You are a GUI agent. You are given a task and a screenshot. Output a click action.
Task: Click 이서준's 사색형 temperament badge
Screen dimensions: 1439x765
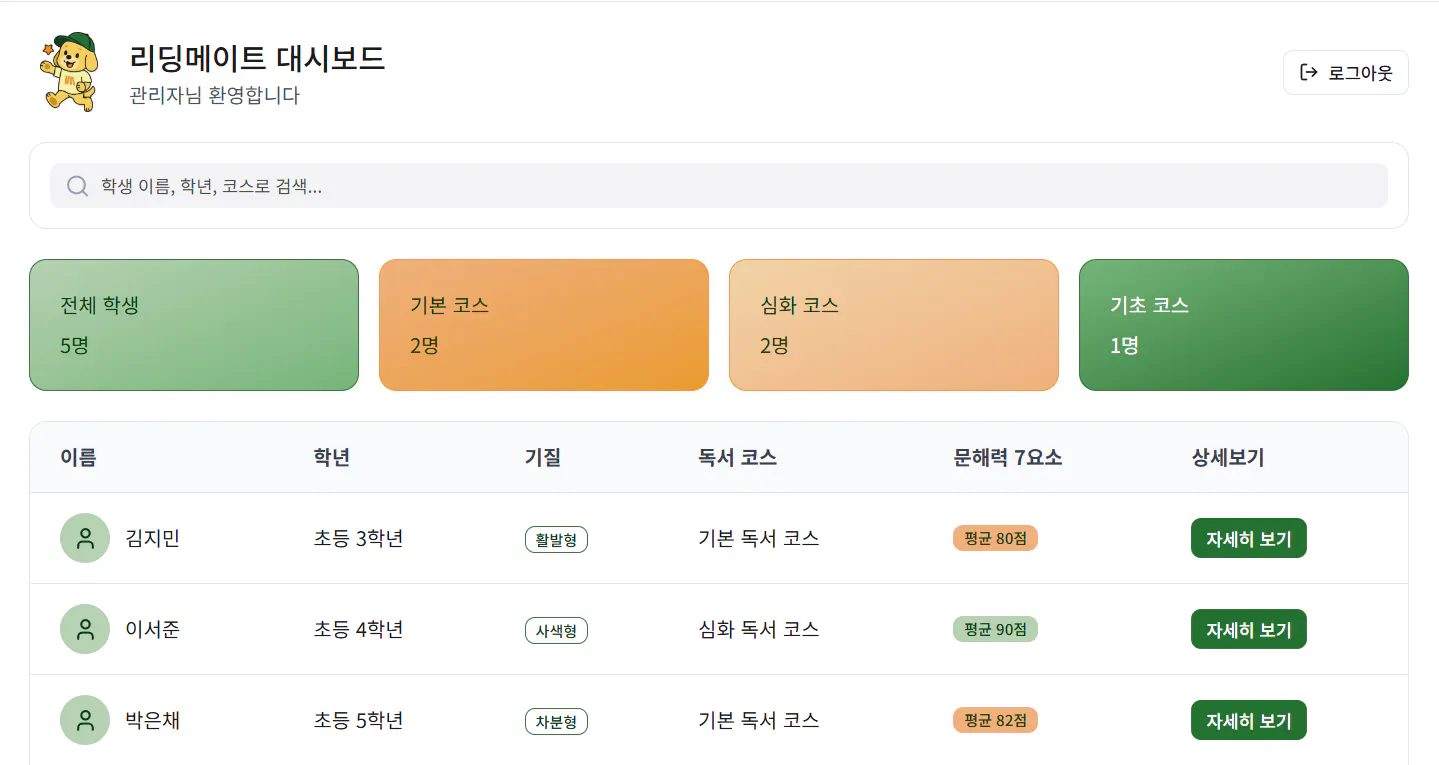point(556,630)
